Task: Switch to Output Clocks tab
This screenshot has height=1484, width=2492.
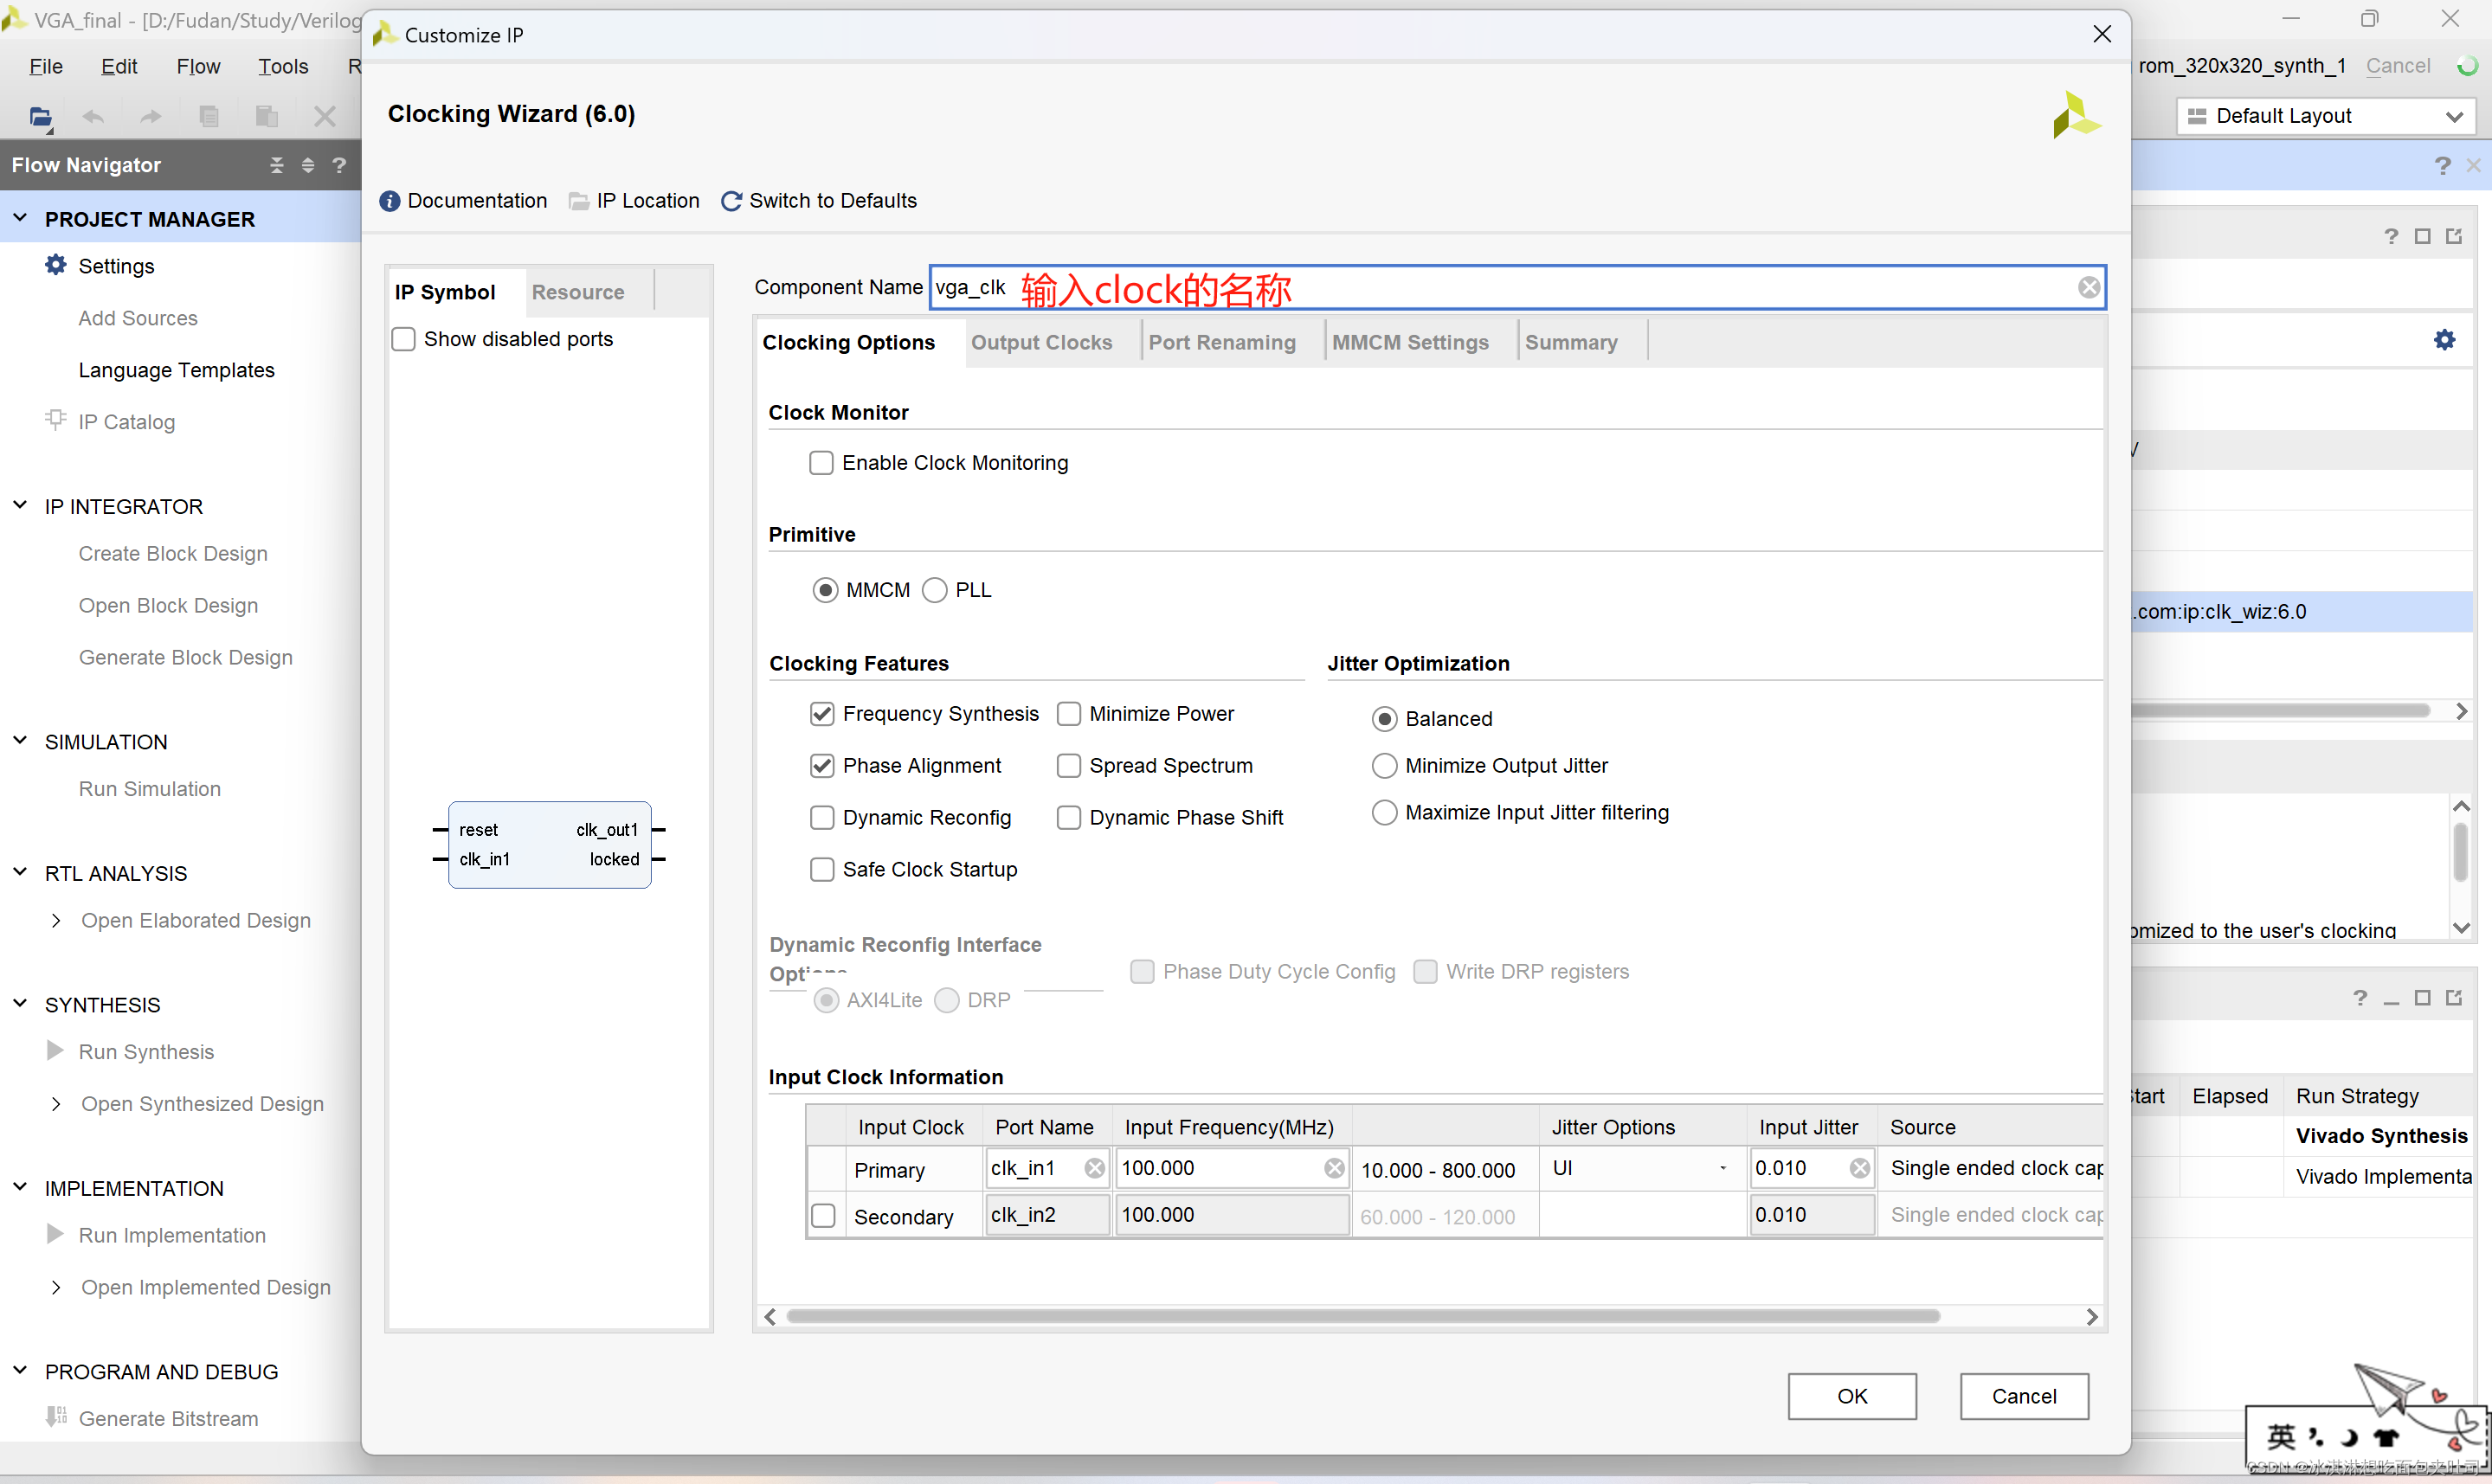Action: coord(1041,343)
